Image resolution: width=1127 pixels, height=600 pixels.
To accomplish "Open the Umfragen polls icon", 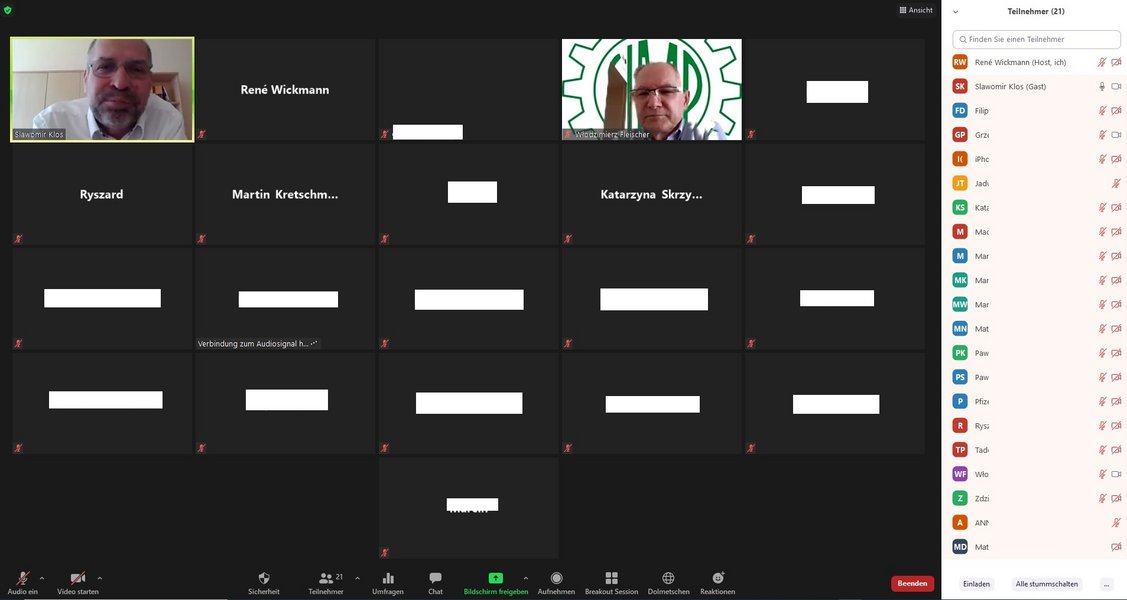I will point(388,578).
